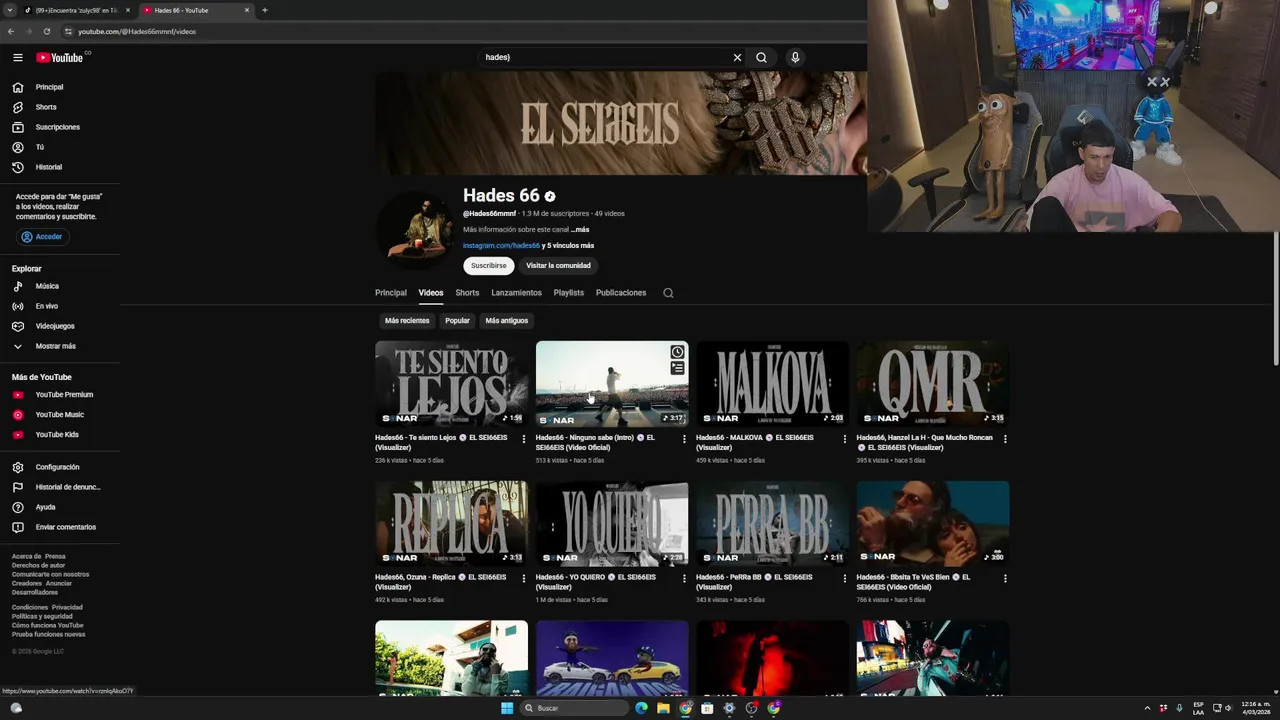Start voice search with the microphone

click(x=795, y=57)
